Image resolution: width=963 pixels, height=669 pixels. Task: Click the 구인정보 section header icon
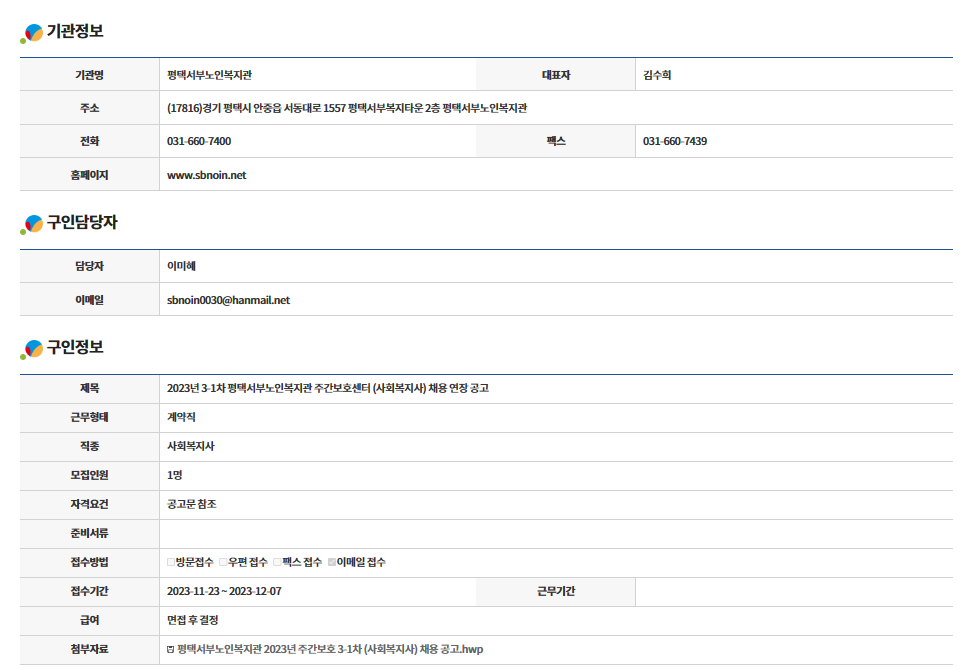pos(32,349)
